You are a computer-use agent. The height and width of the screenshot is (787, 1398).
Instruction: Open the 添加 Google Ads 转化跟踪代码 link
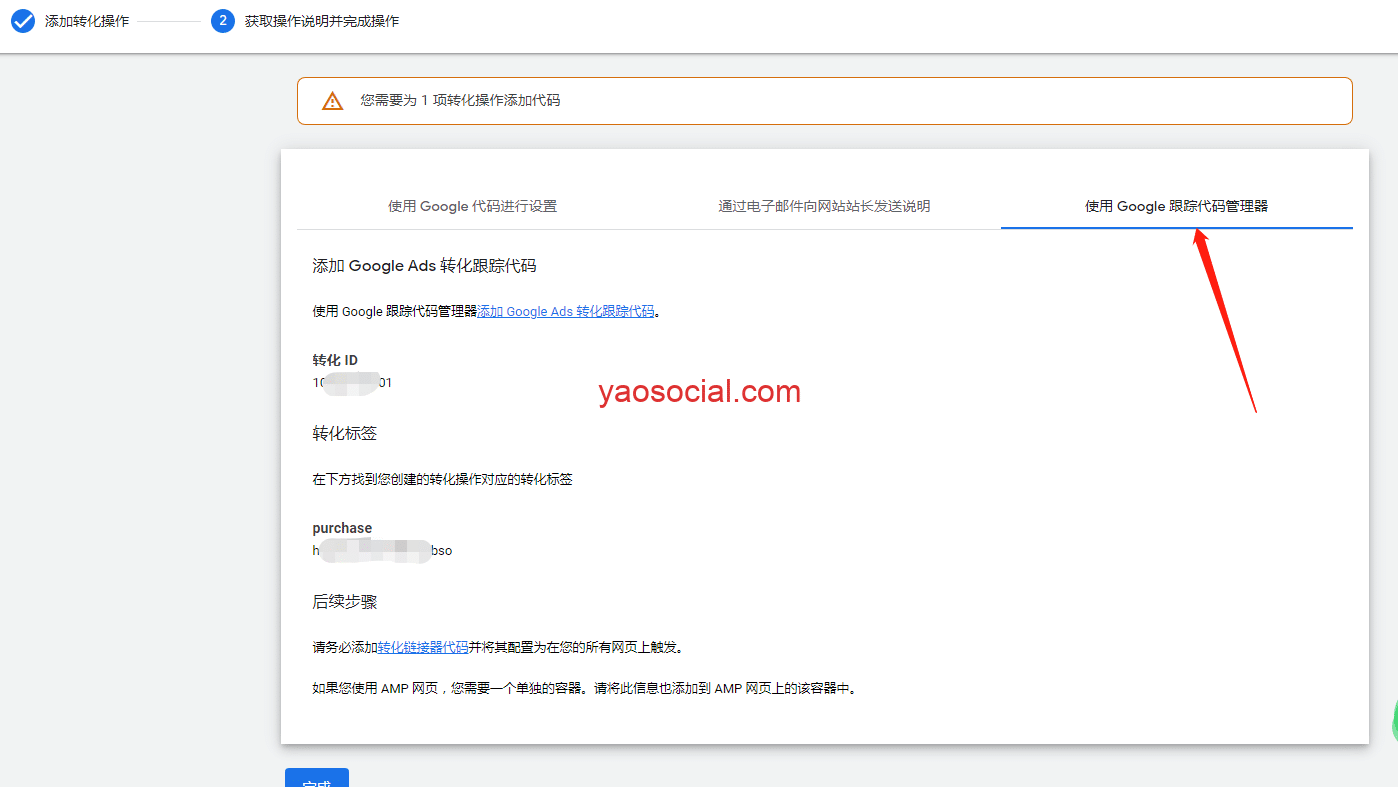click(566, 311)
